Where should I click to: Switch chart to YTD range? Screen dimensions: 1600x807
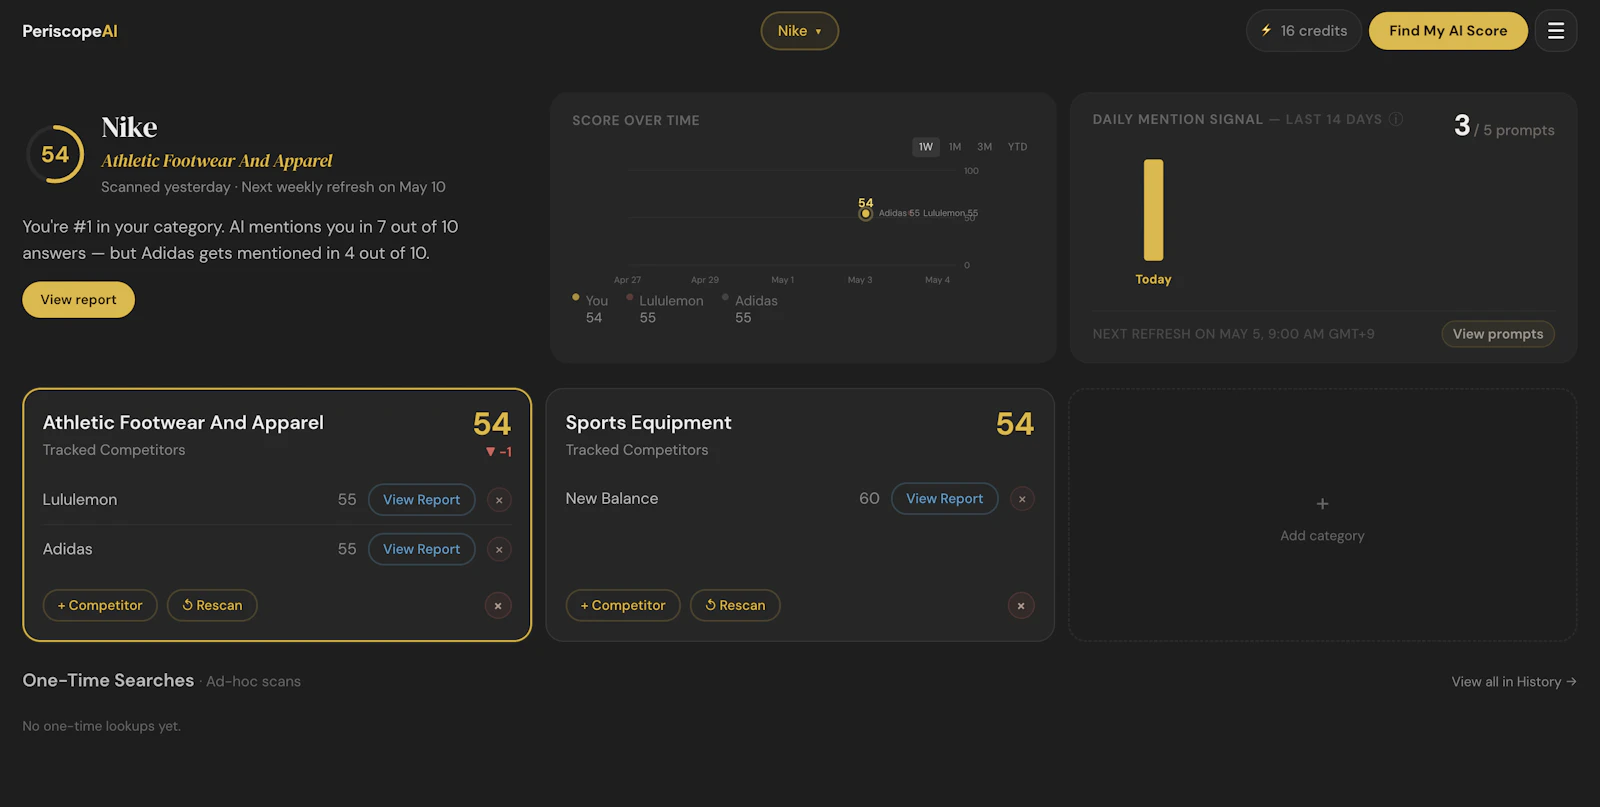tap(1017, 147)
